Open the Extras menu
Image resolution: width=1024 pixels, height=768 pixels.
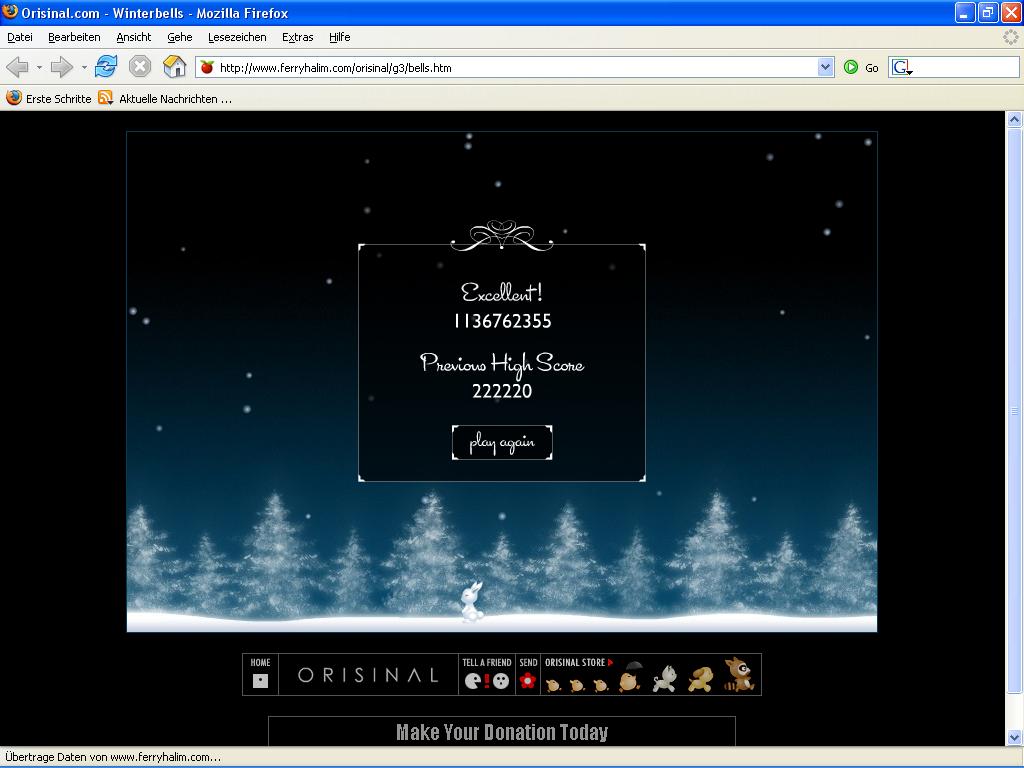click(297, 37)
